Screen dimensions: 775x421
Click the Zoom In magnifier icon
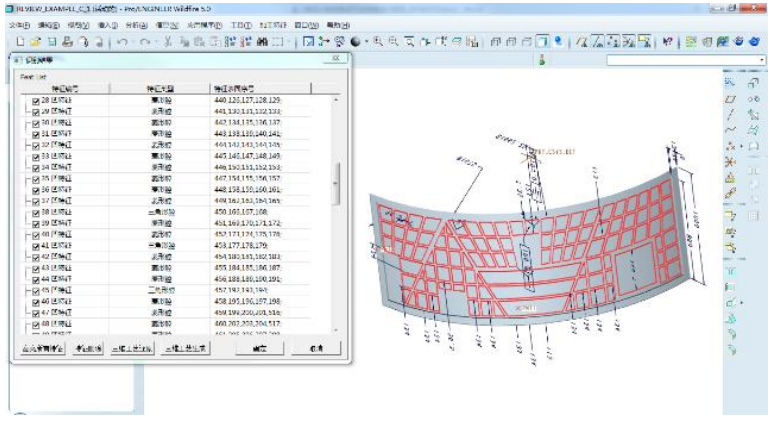[x=379, y=42]
